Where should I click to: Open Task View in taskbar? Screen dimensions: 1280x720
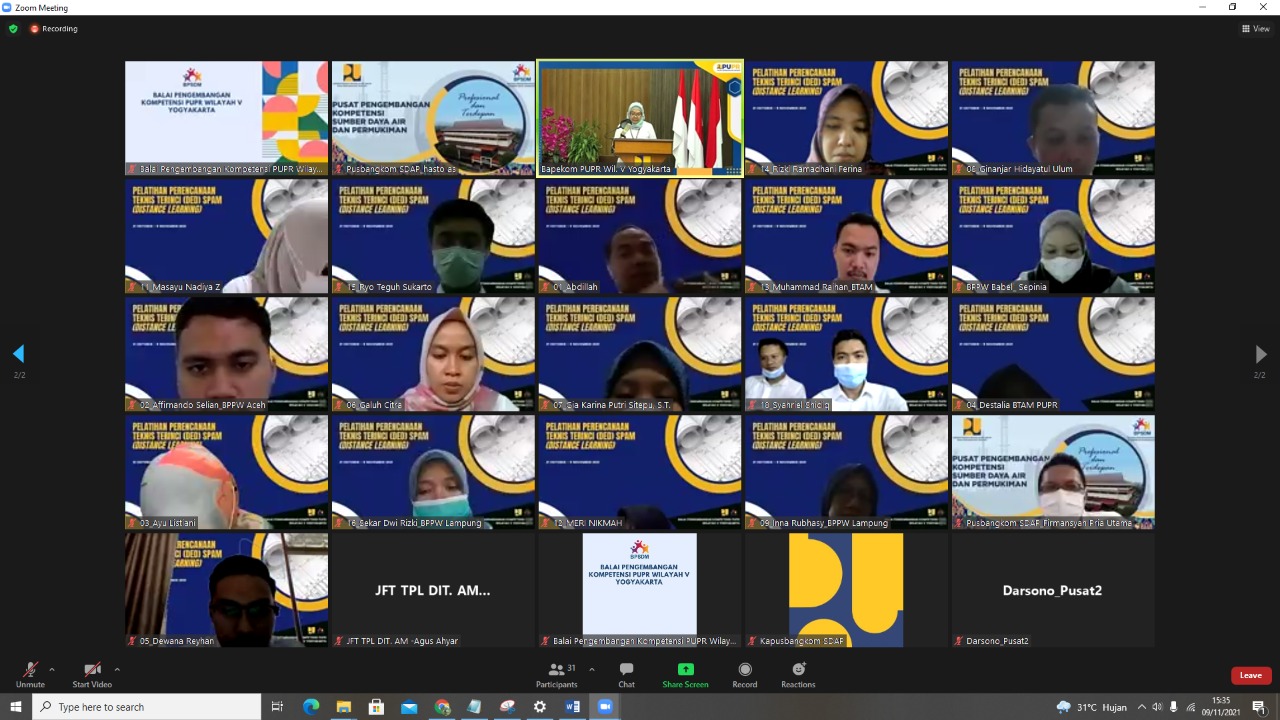[278, 707]
